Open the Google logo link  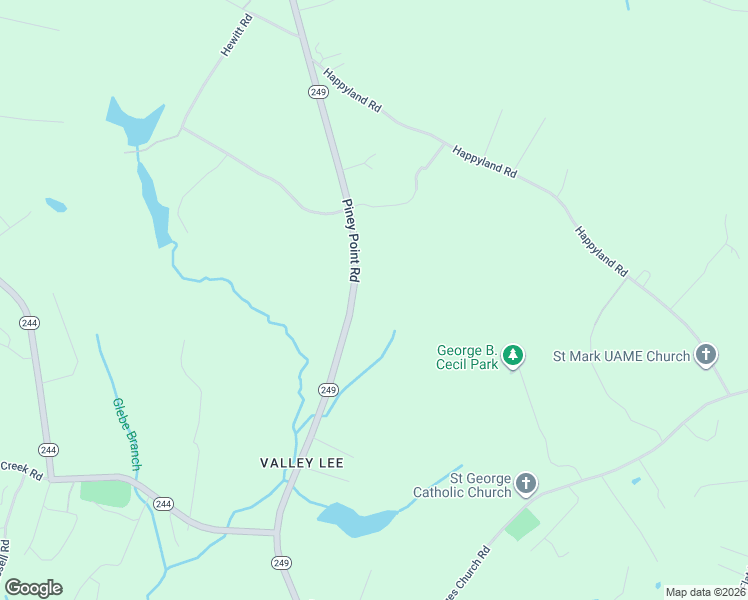pyautogui.click(x=33, y=588)
